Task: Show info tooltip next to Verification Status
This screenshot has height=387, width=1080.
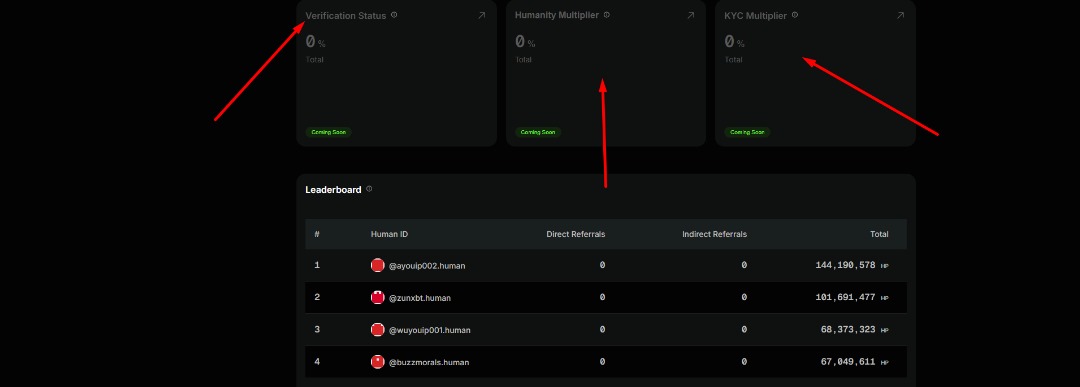Action: point(394,14)
